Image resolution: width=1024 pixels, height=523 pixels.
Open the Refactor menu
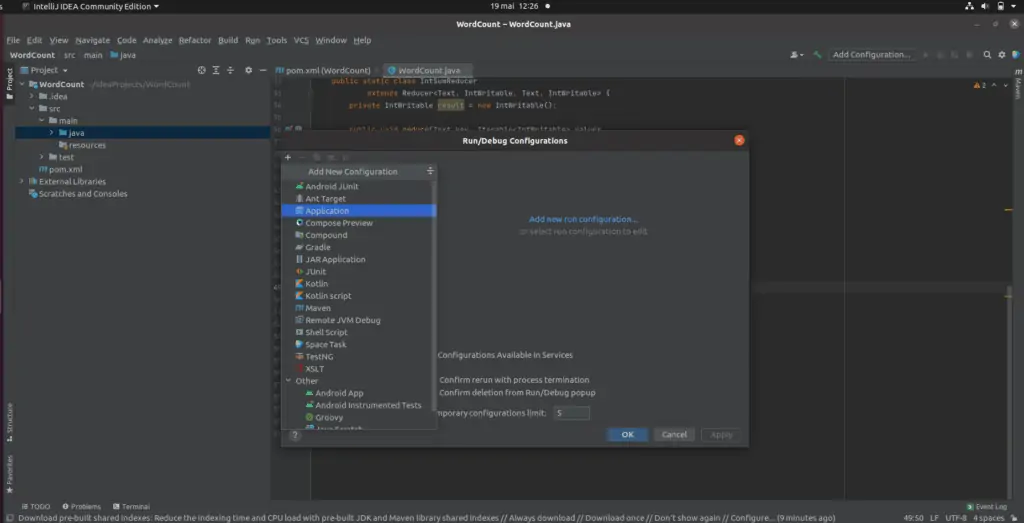tap(195, 40)
